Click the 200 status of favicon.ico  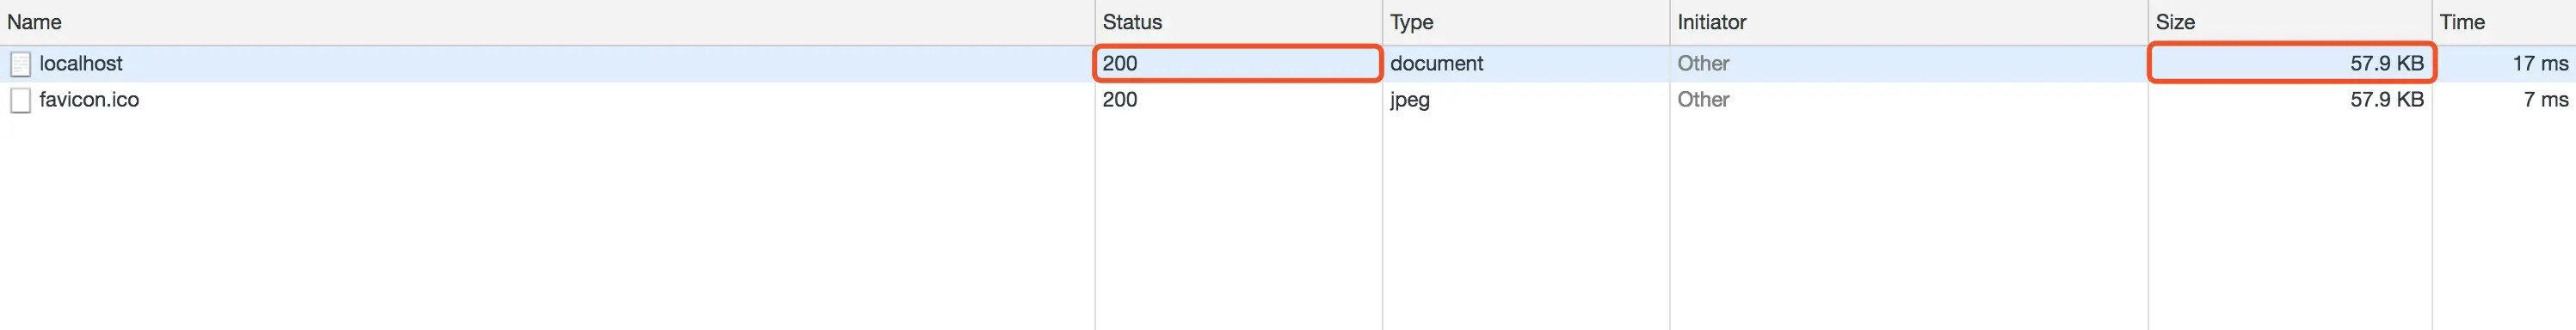pos(1120,99)
